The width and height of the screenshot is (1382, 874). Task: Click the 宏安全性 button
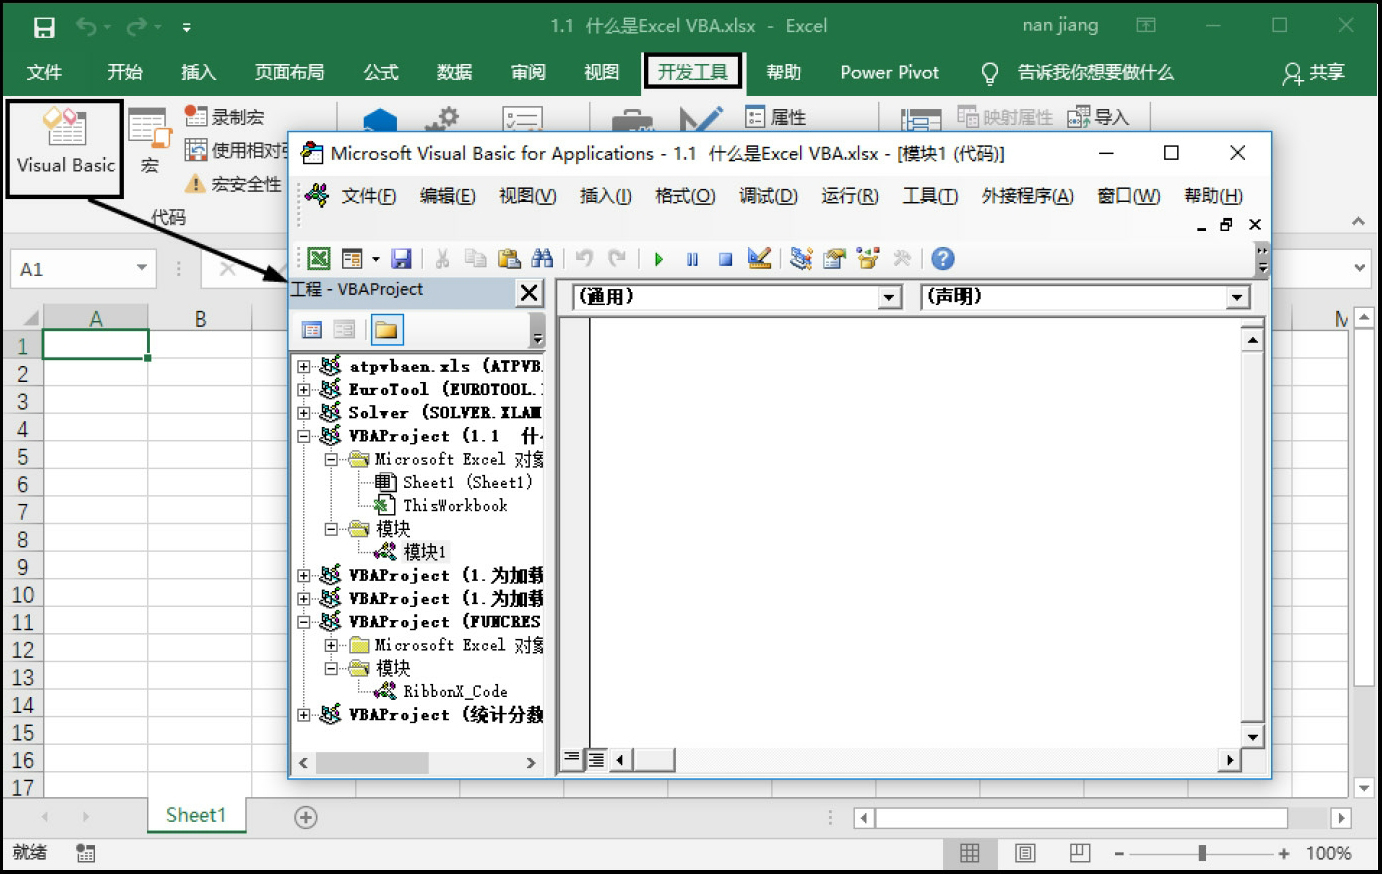pyautogui.click(x=234, y=184)
